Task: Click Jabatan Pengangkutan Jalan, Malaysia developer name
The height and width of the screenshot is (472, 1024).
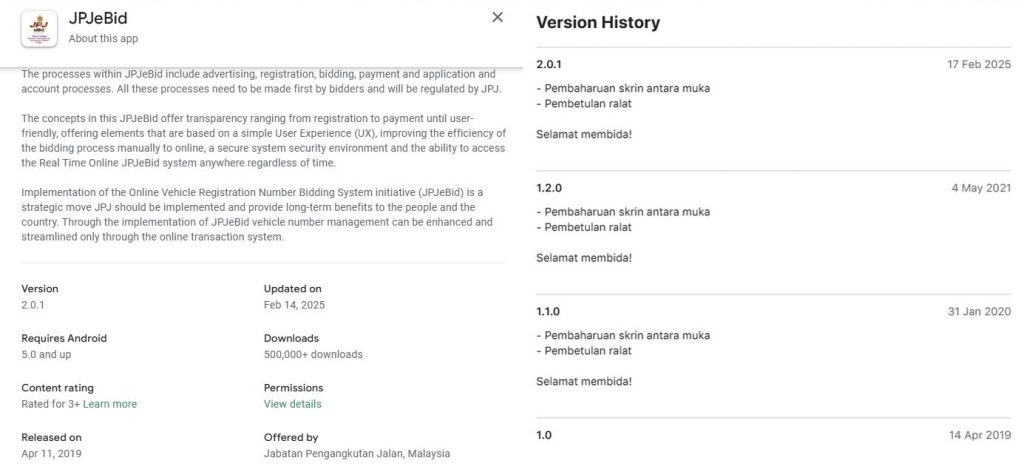Action: click(x=357, y=454)
